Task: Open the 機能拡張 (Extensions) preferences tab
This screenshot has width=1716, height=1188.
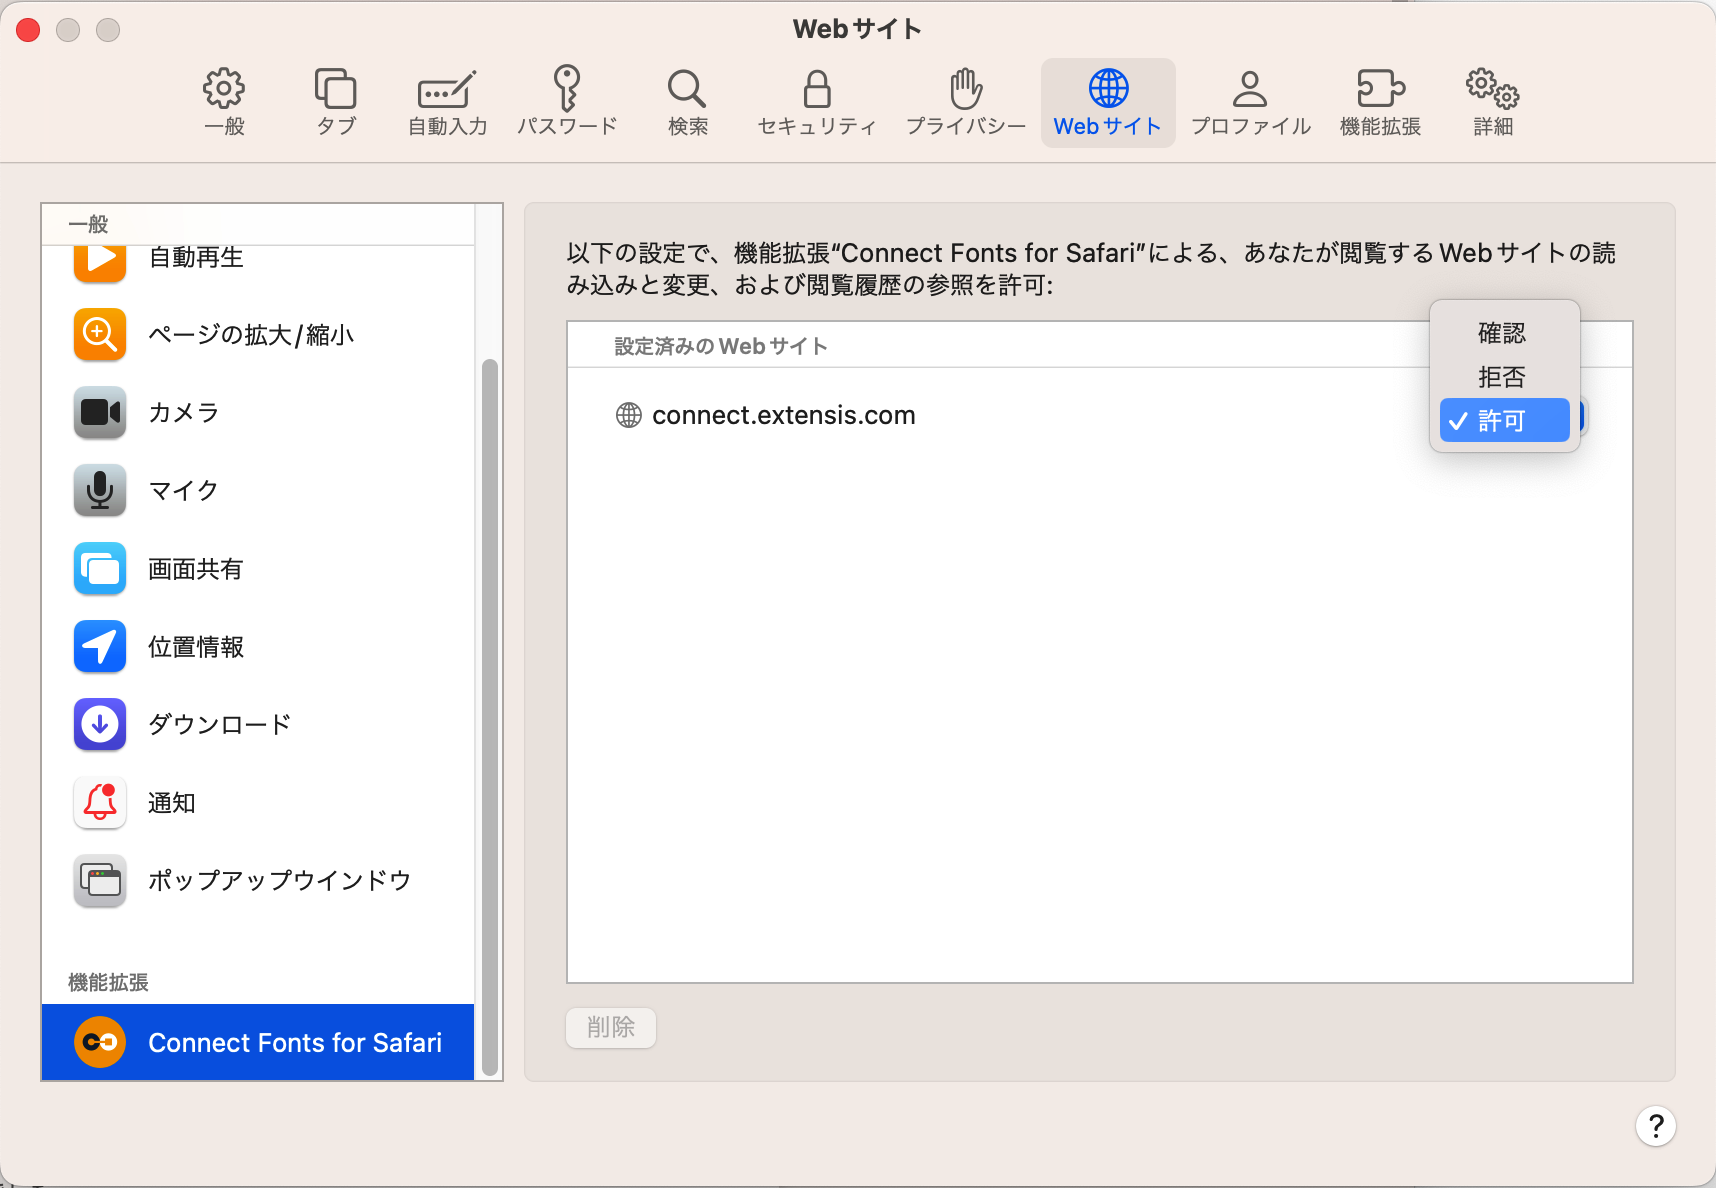Action: 1381,102
